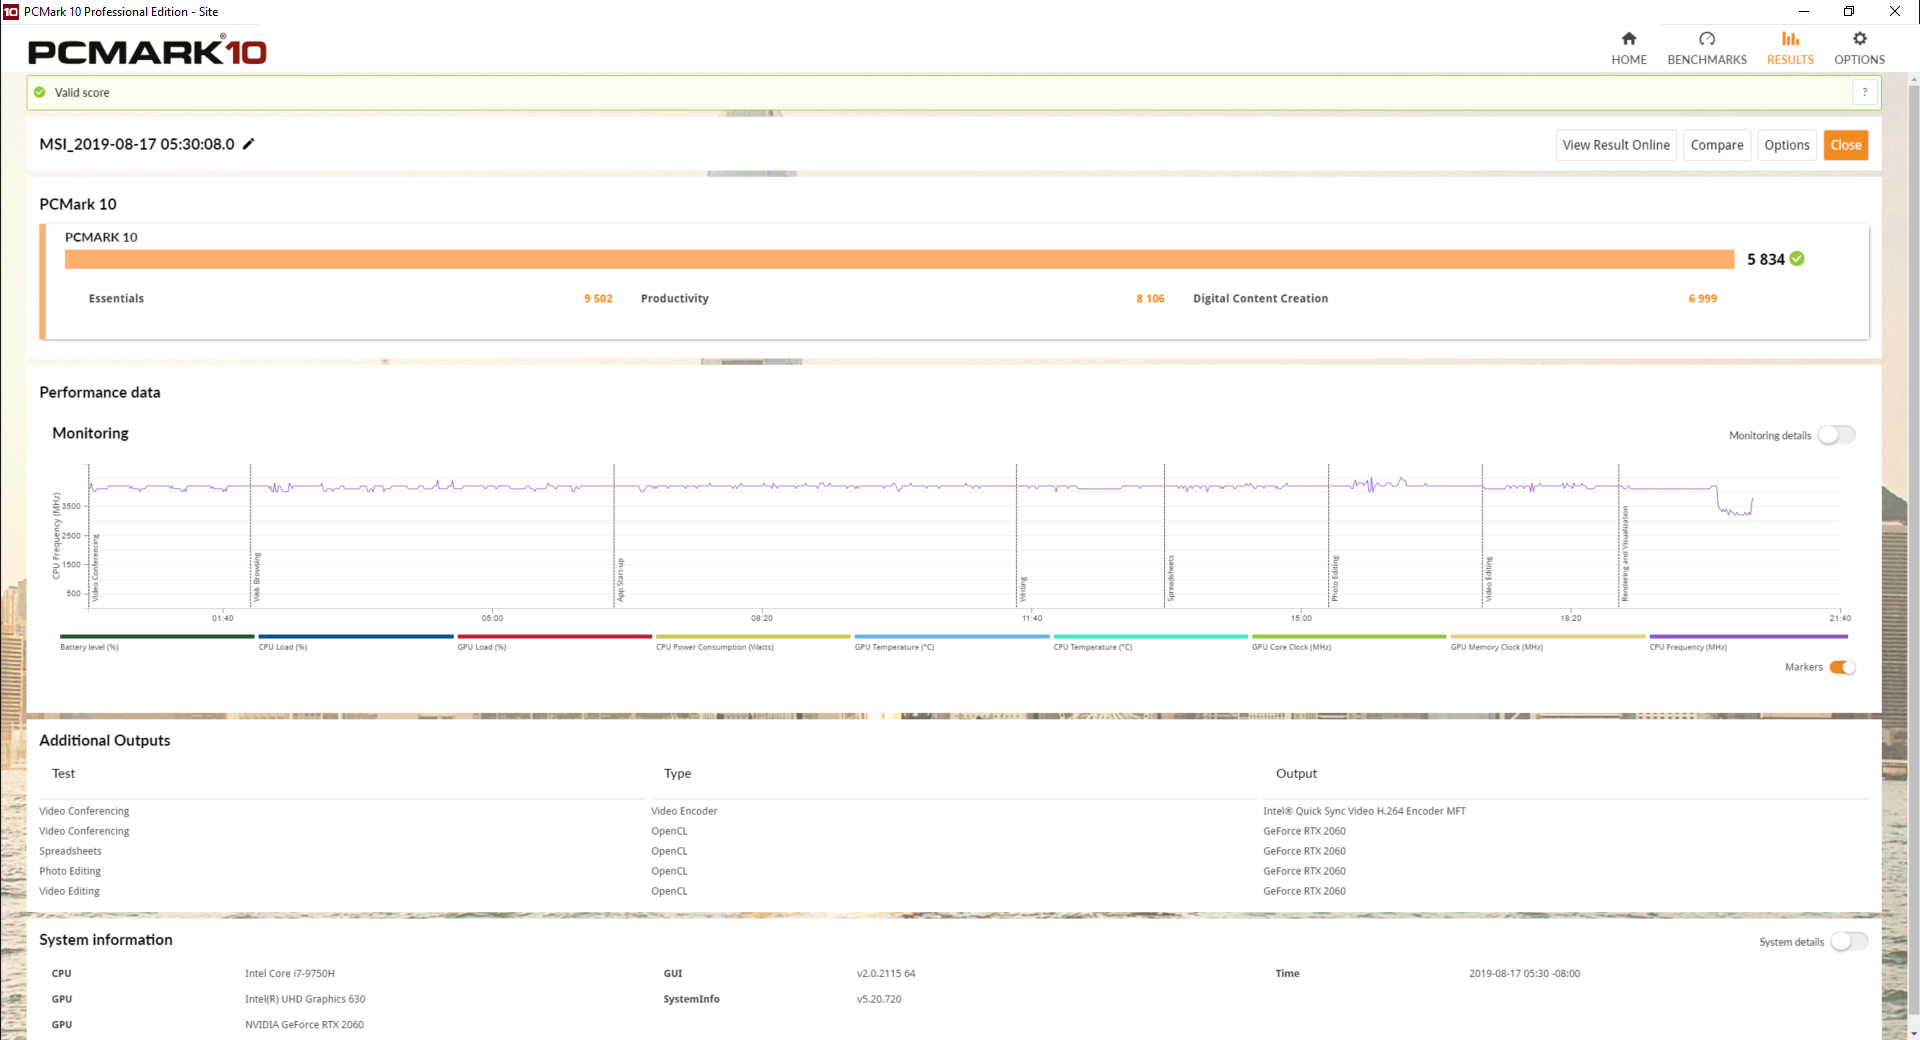Image resolution: width=1920 pixels, height=1040 pixels.
Task: Open the result Options button
Action: [1787, 145]
